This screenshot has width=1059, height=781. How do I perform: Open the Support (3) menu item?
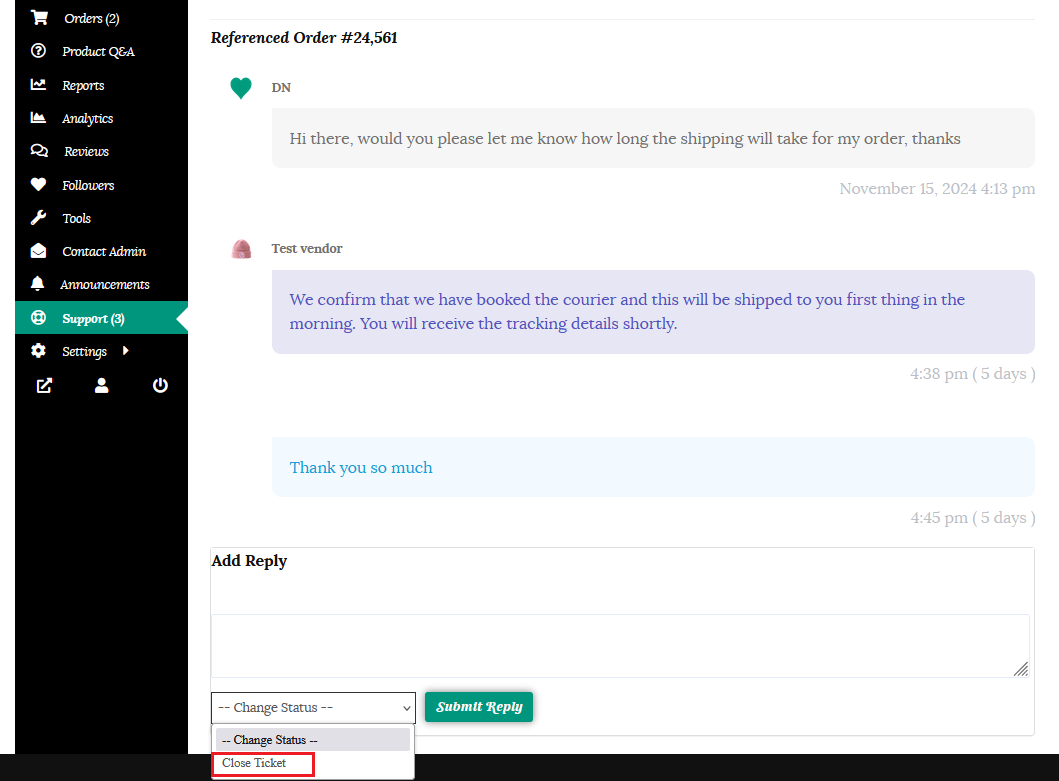92,318
